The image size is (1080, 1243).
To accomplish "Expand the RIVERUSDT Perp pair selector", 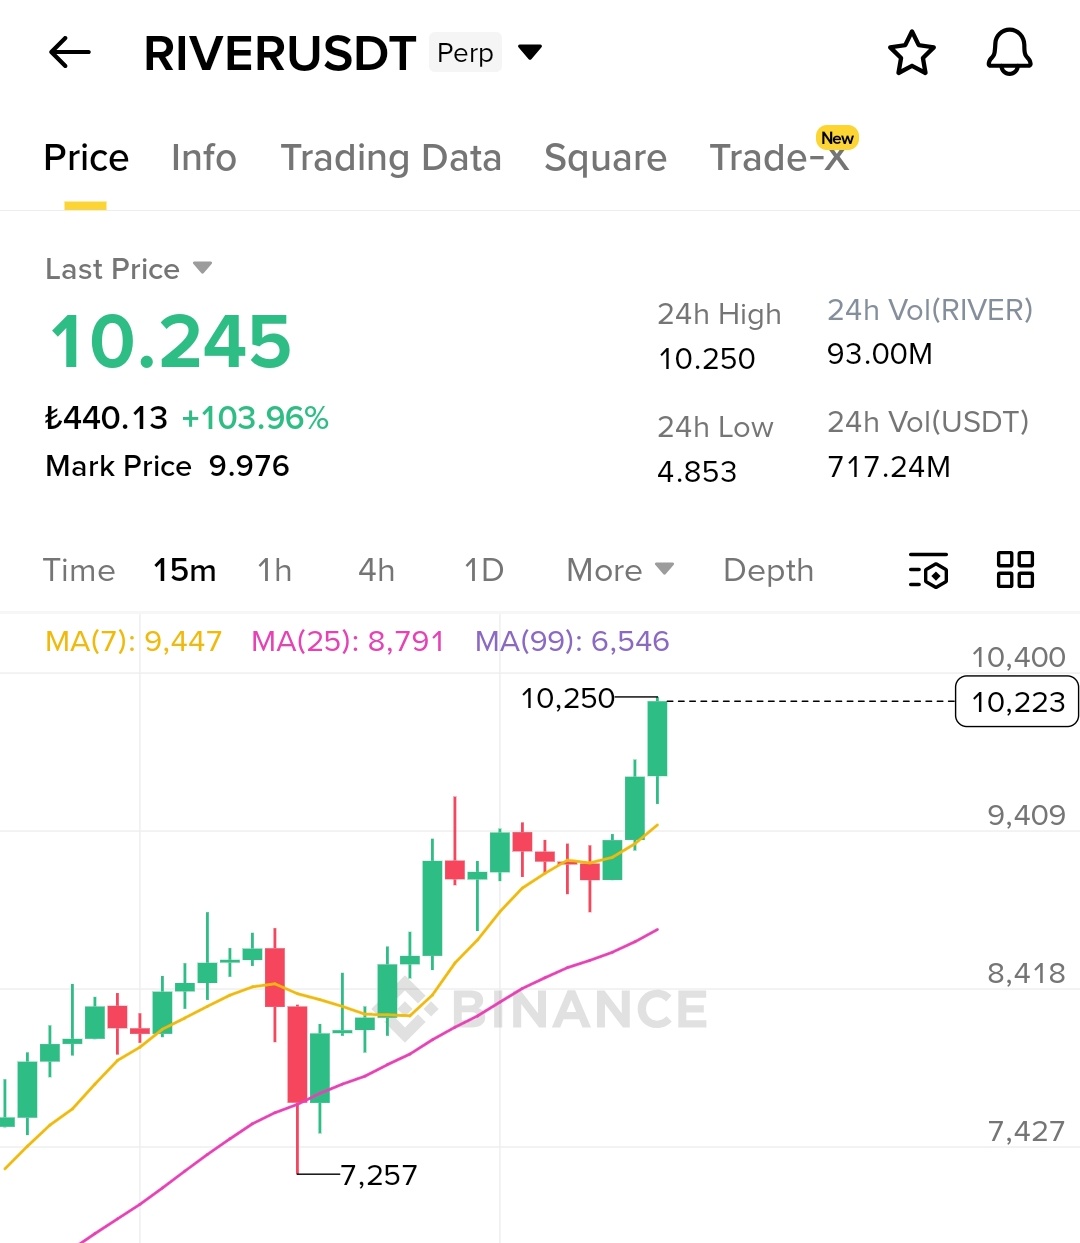I will 530,52.
